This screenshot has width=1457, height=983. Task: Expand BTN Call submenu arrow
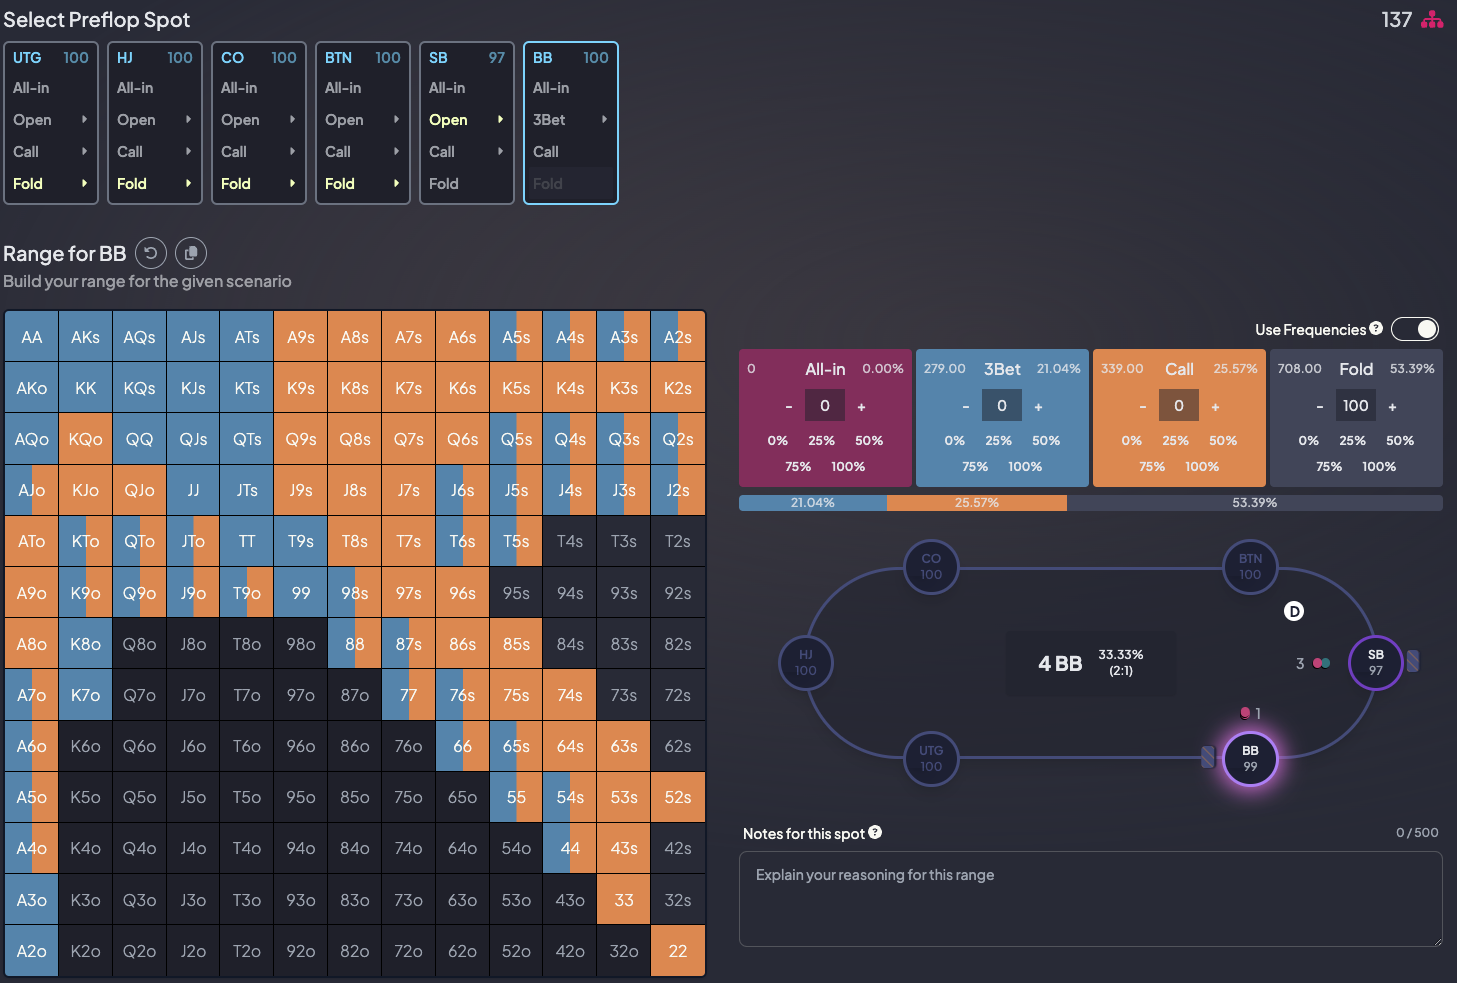[x=396, y=151]
